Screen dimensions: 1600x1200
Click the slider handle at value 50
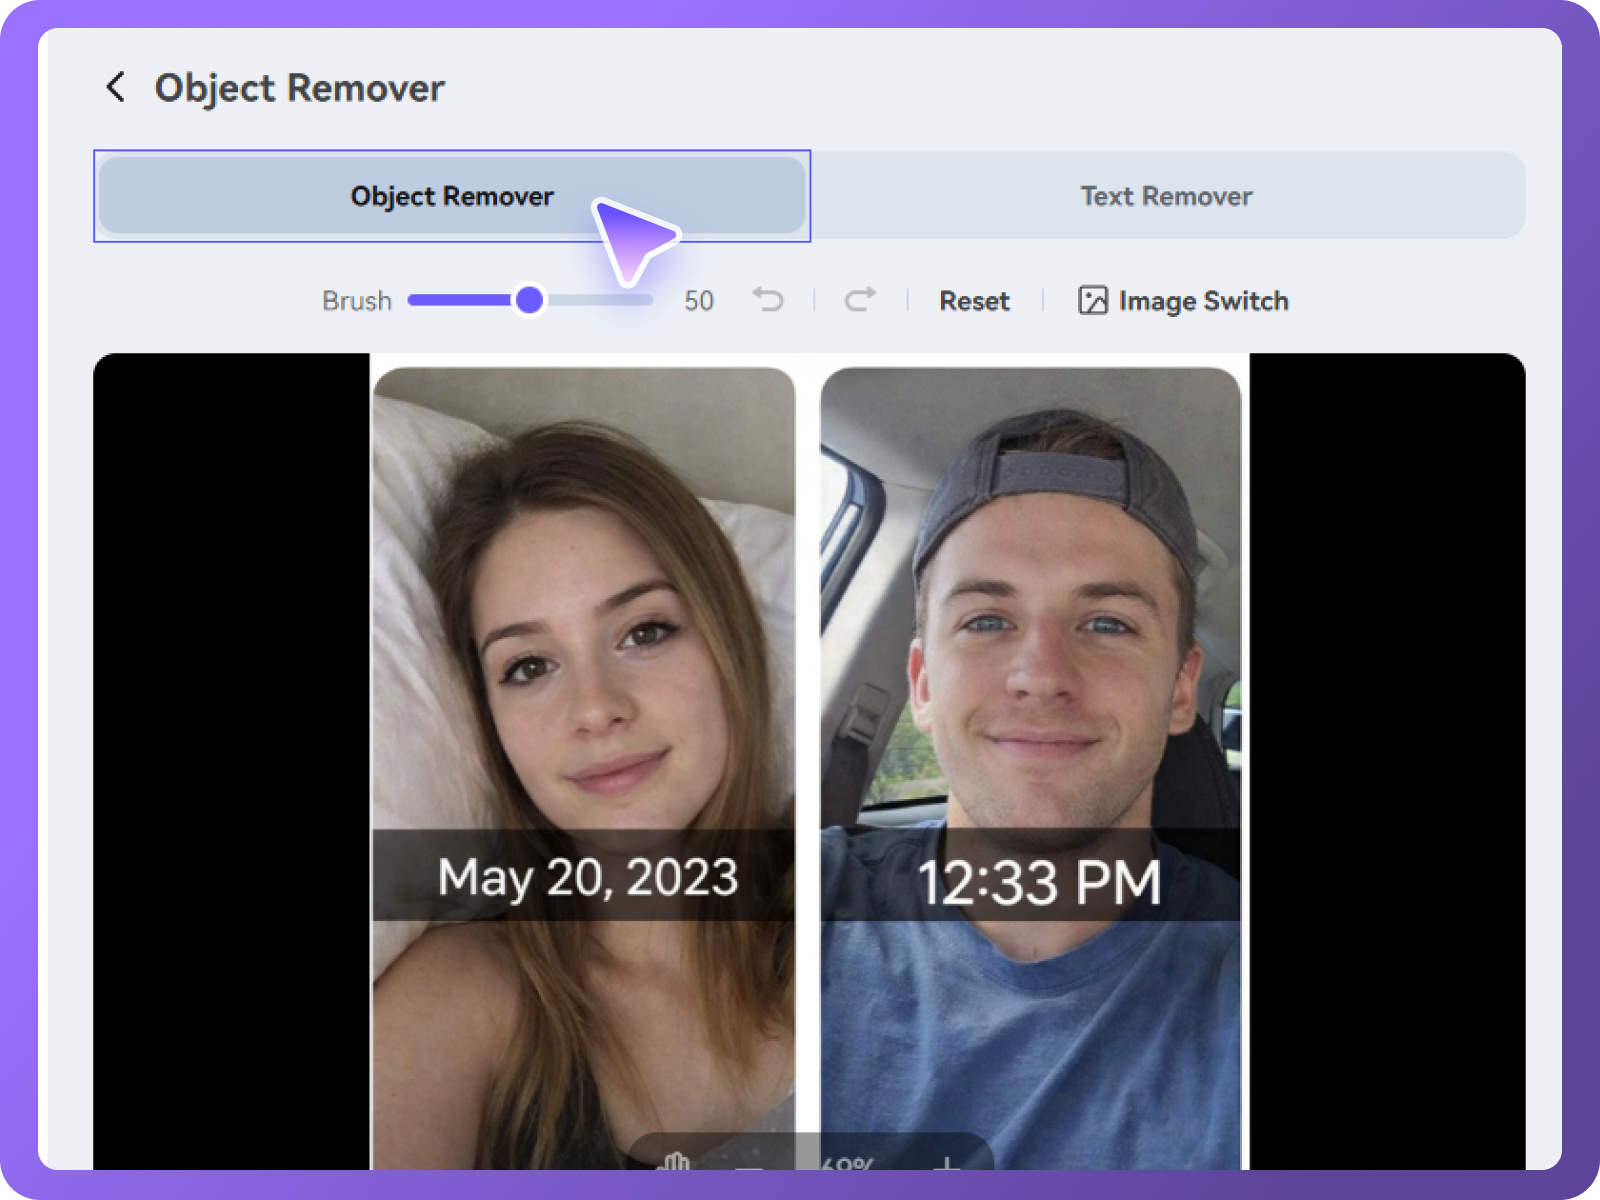[530, 300]
